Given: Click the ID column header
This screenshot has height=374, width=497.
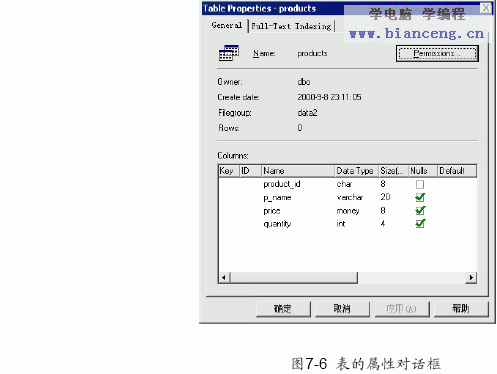Looking at the screenshot, I should click(x=250, y=171).
